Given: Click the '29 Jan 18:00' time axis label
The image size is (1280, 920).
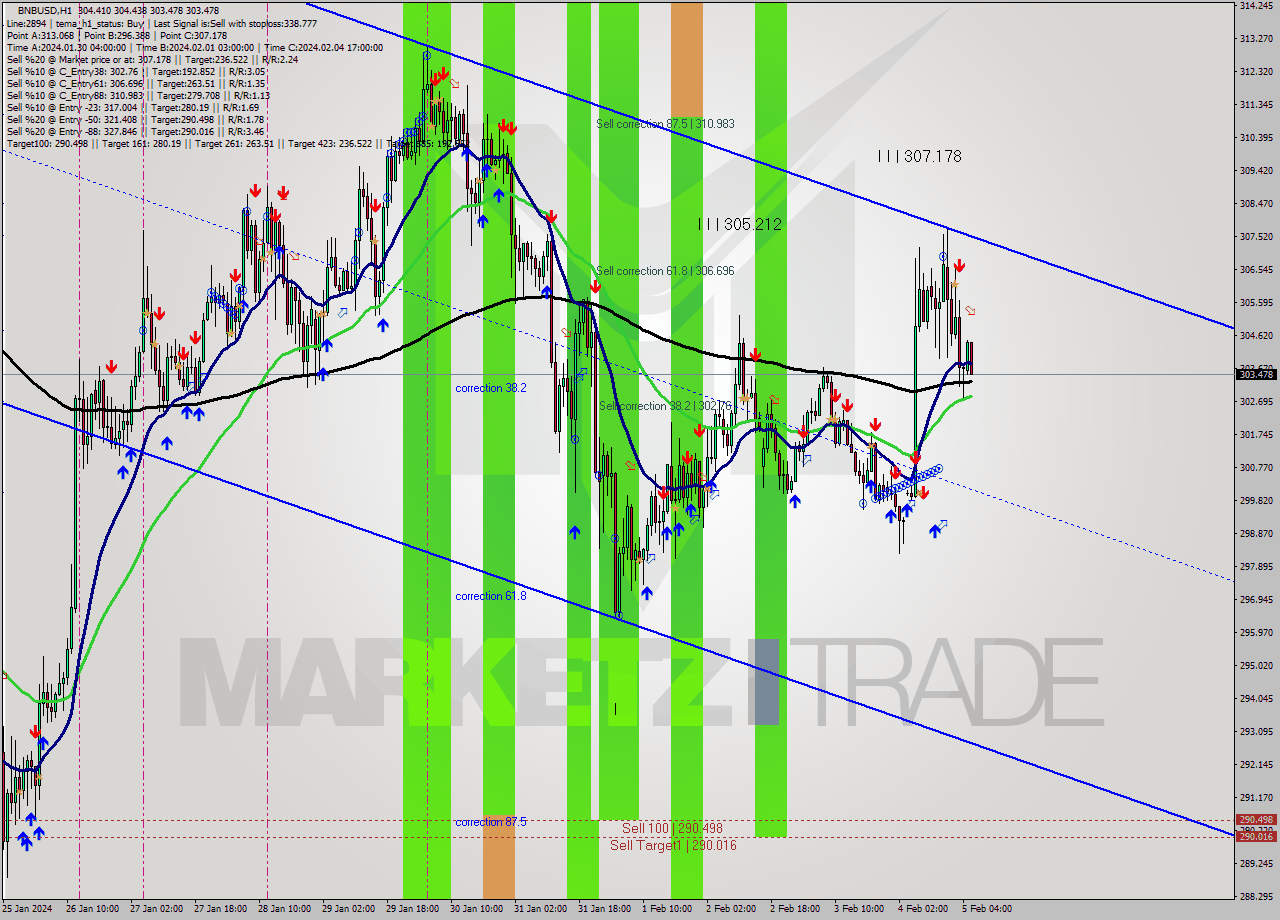Looking at the screenshot, I should (x=413, y=909).
